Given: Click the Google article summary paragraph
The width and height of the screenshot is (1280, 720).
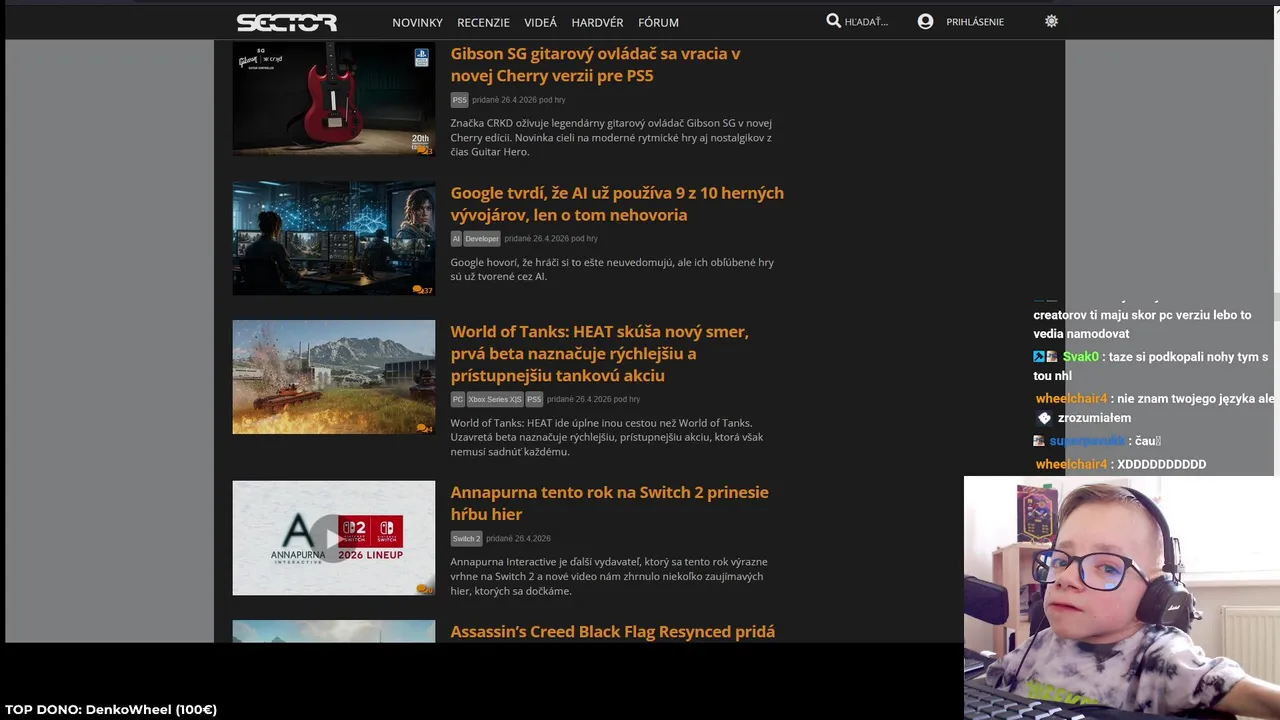Looking at the screenshot, I should [x=612, y=269].
